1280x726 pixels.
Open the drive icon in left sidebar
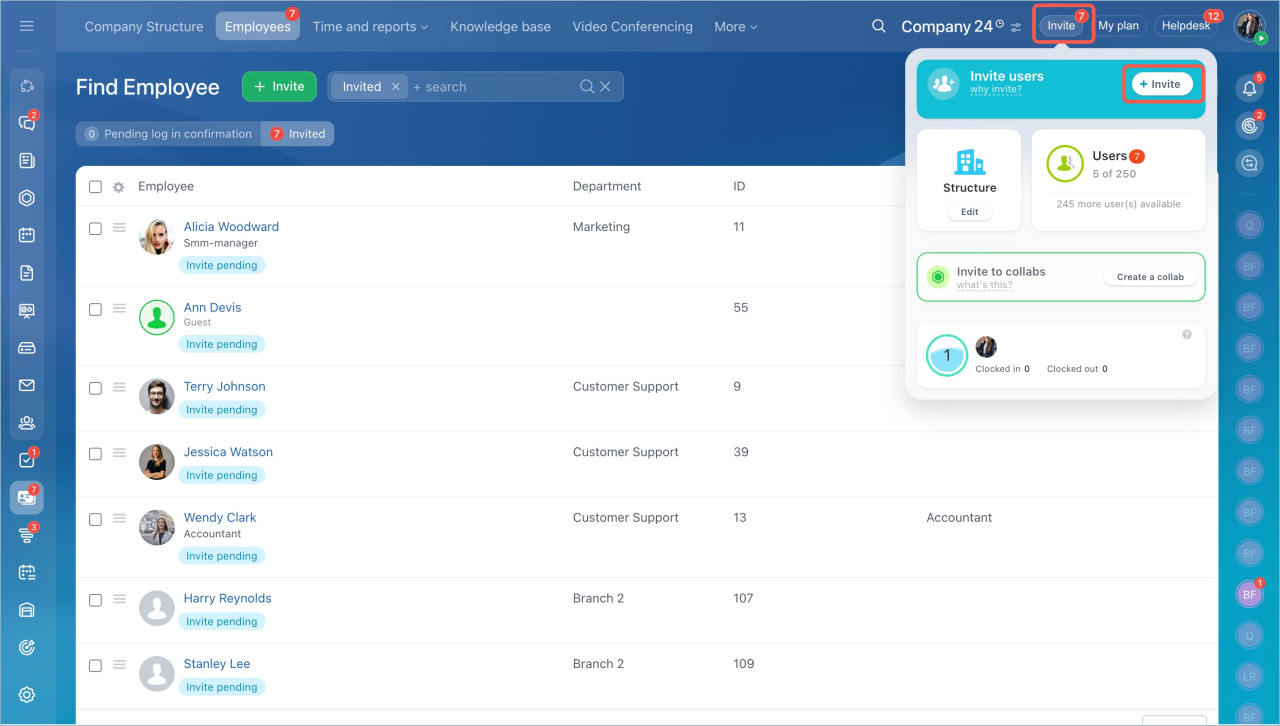(x=27, y=348)
